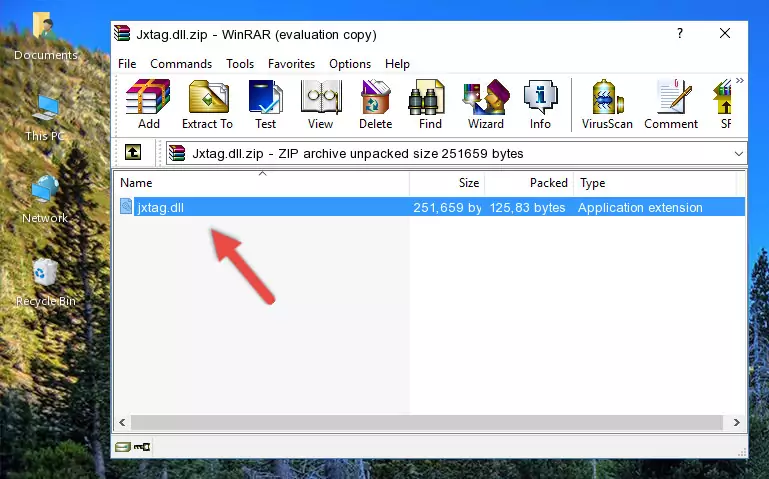This screenshot has width=769, height=479.
Task: Go up one folder level
Action: pos(133,152)
